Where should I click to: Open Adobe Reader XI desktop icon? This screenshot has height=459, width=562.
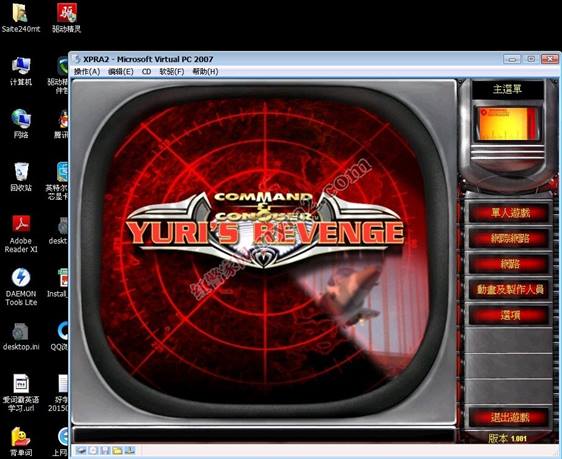click(21, 234)
